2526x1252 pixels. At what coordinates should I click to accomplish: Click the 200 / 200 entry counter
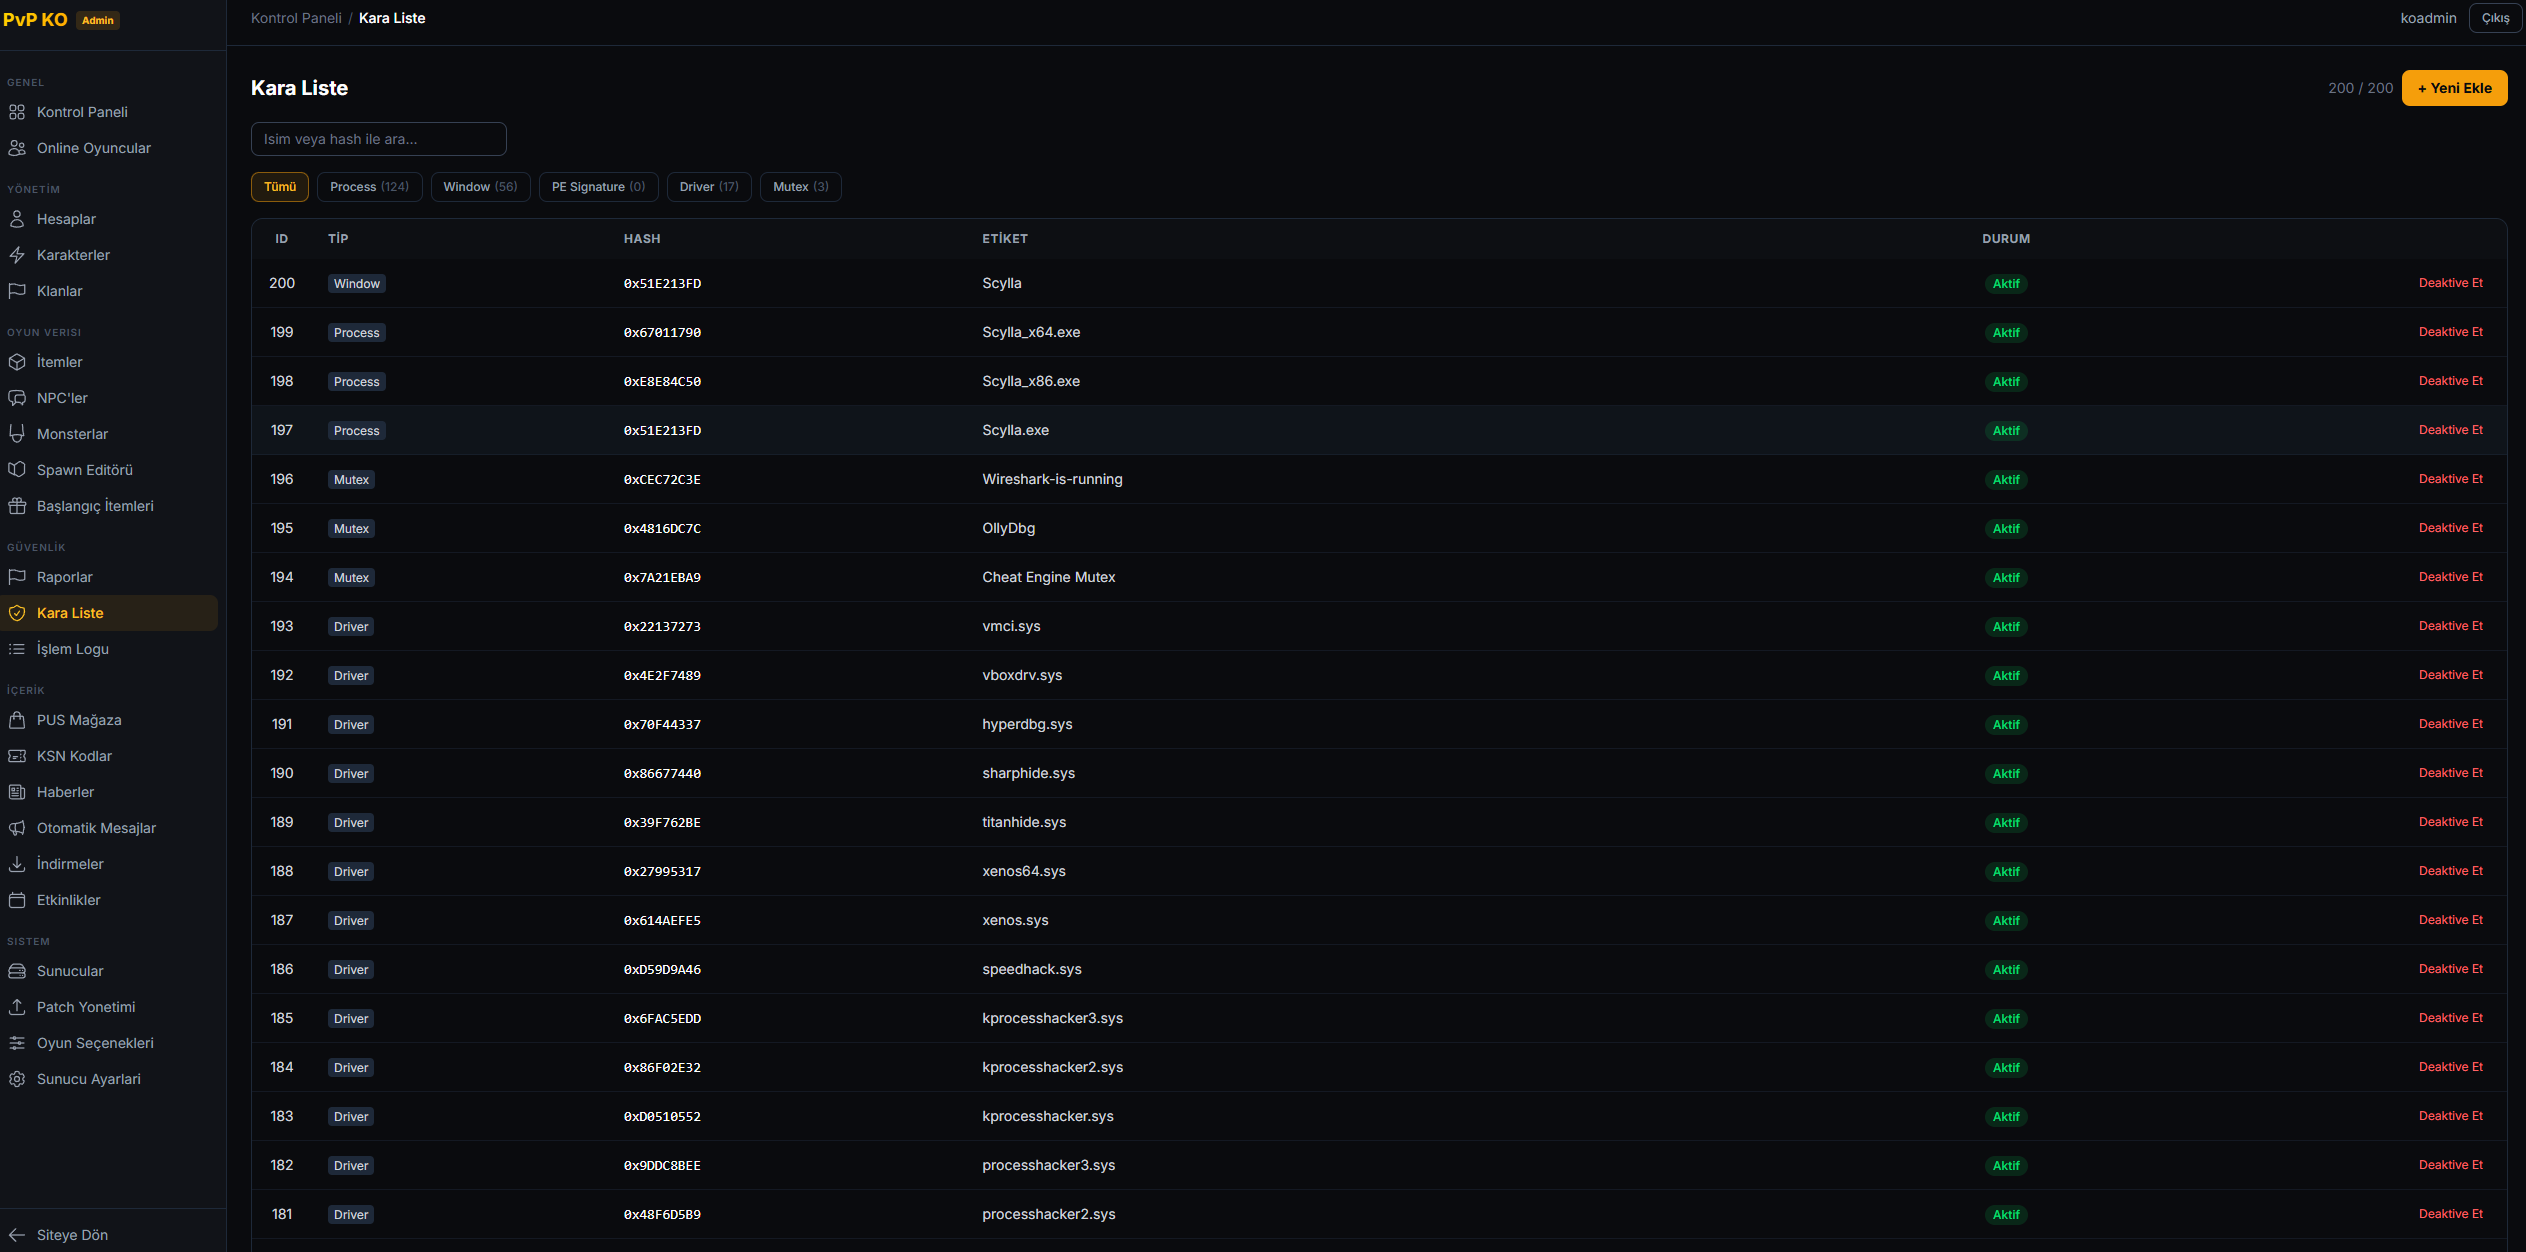pyautogui.click(x=2360, y=88)
